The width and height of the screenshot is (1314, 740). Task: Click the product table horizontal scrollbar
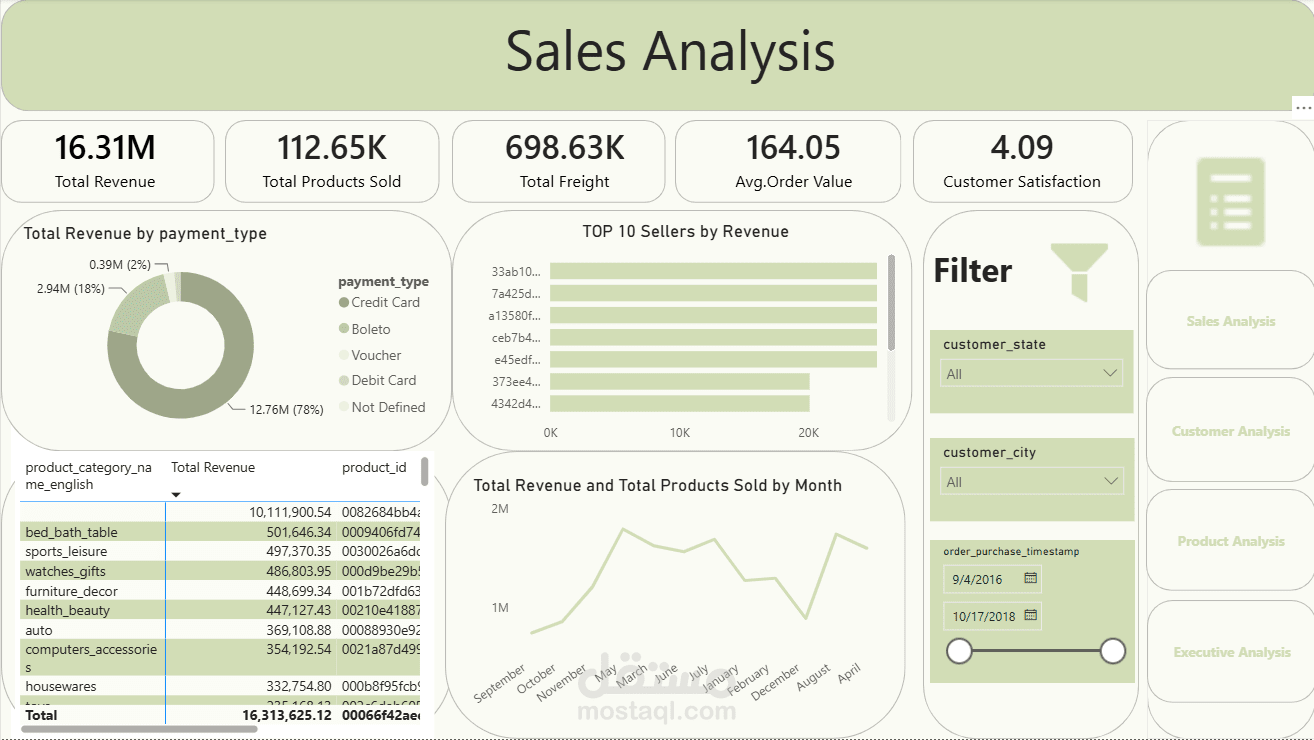(x=138, y=729)
